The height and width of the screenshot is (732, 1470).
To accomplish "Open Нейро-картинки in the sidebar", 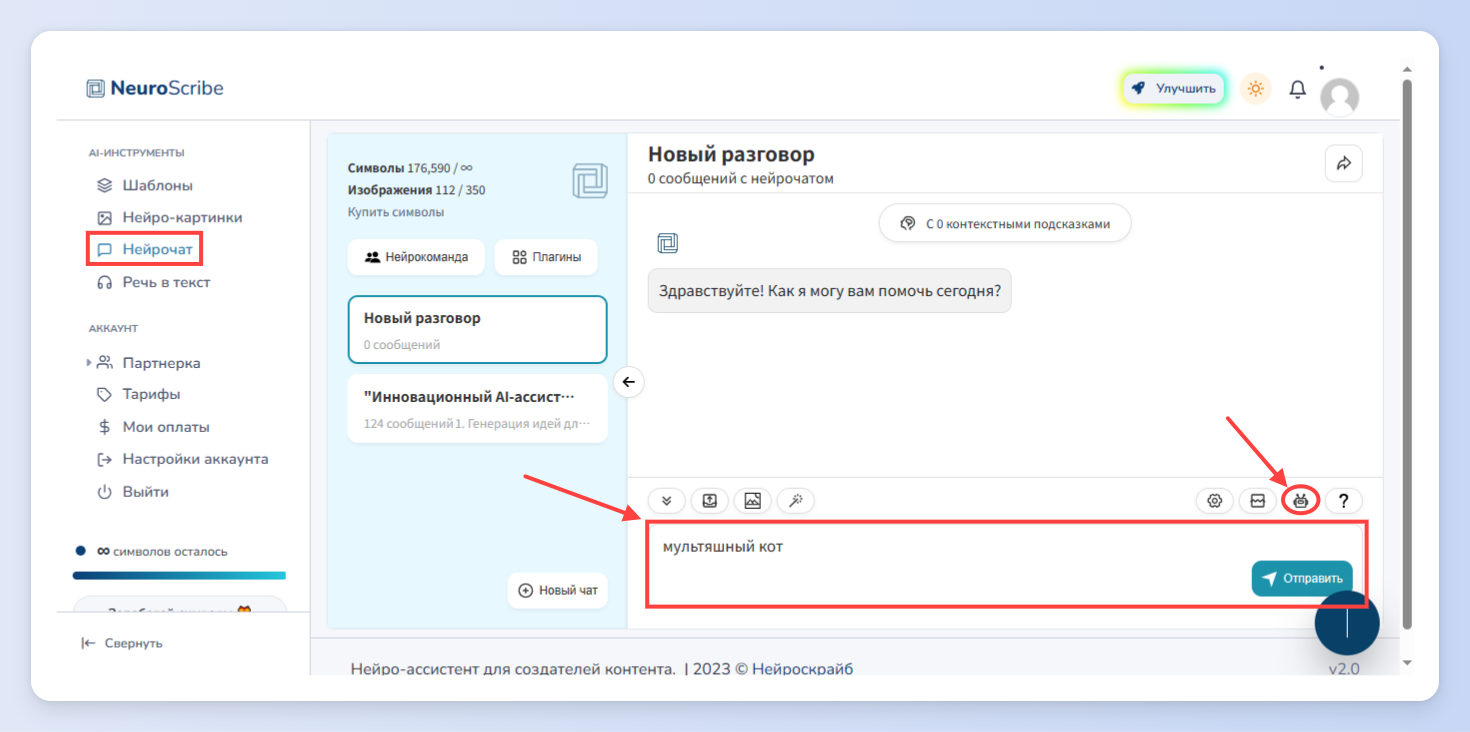I will [170, 217].
